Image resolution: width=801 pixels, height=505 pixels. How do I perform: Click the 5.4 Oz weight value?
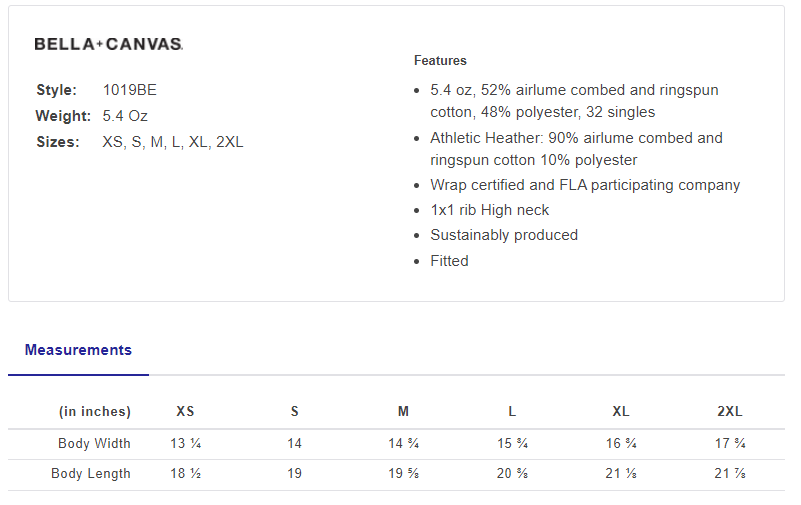click(125, 116)
